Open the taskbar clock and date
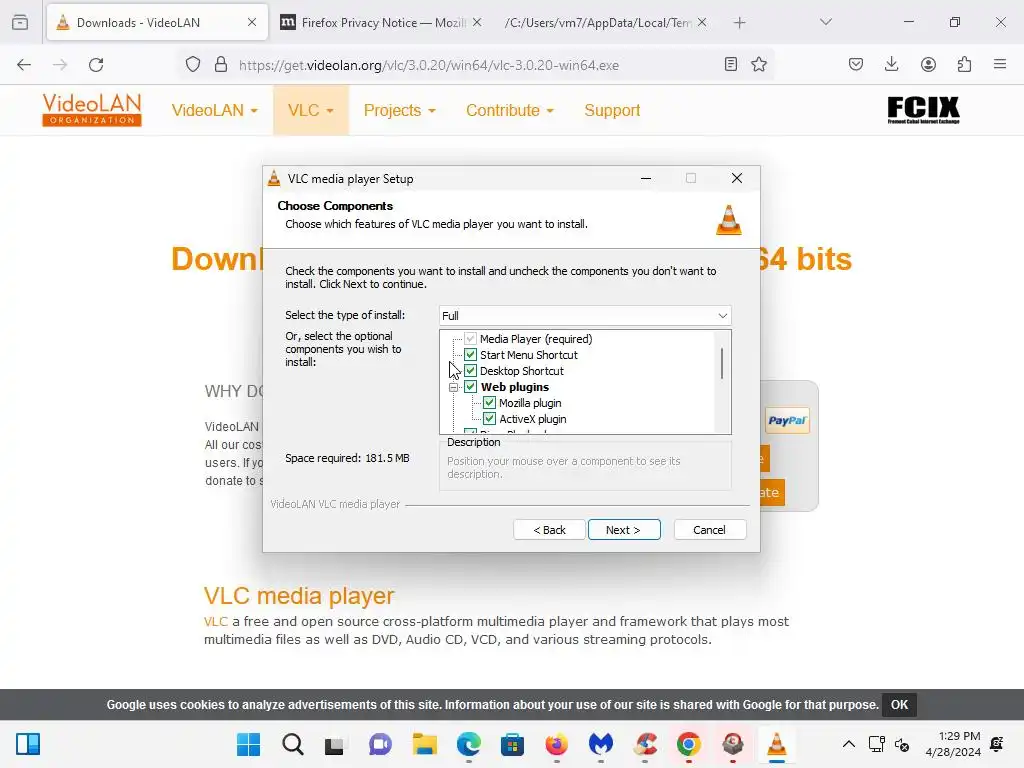The height and width of the screenshot is (768, 1024). coord(953,744)
